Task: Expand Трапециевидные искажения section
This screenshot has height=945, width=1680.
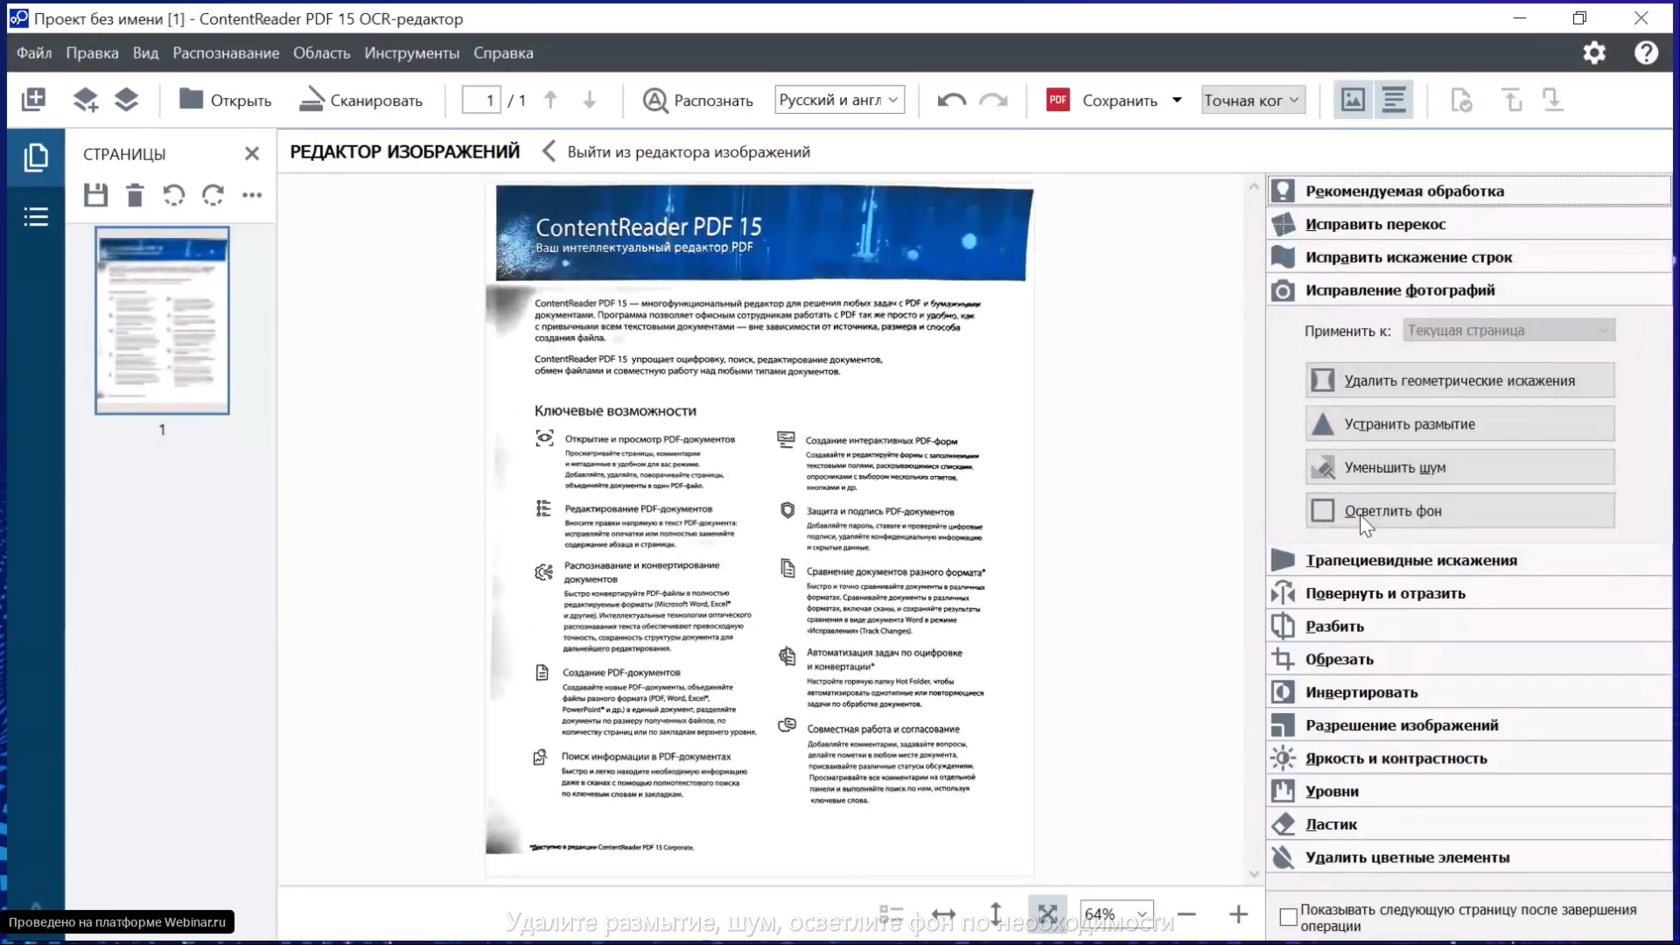Action: point(1469,560)
